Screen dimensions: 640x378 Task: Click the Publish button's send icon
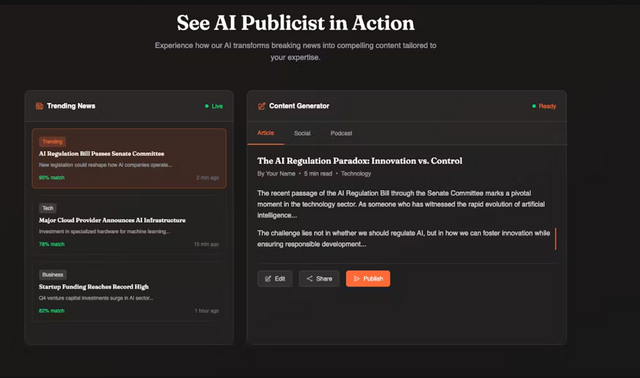coord(356,278)
